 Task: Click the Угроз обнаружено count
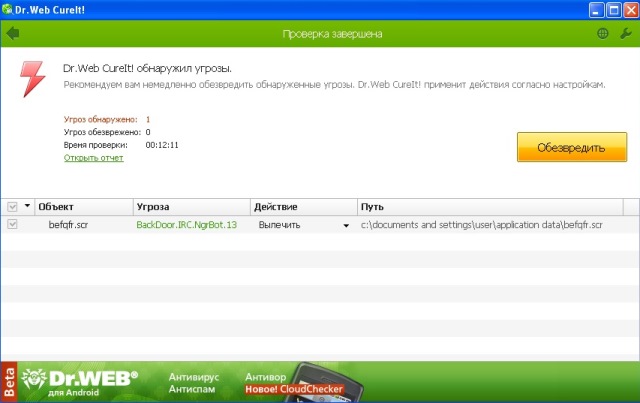pyautogui.click(x=148, y=120)
